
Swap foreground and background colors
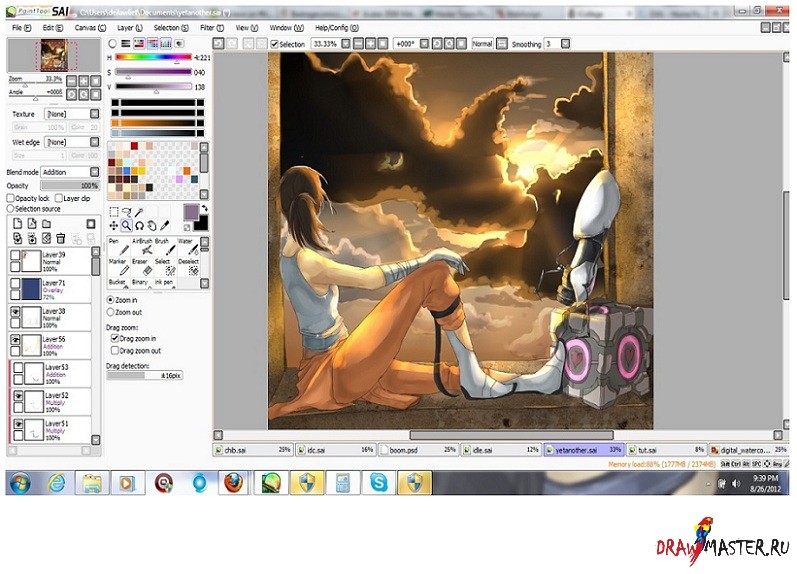click(x=204, y=208)
